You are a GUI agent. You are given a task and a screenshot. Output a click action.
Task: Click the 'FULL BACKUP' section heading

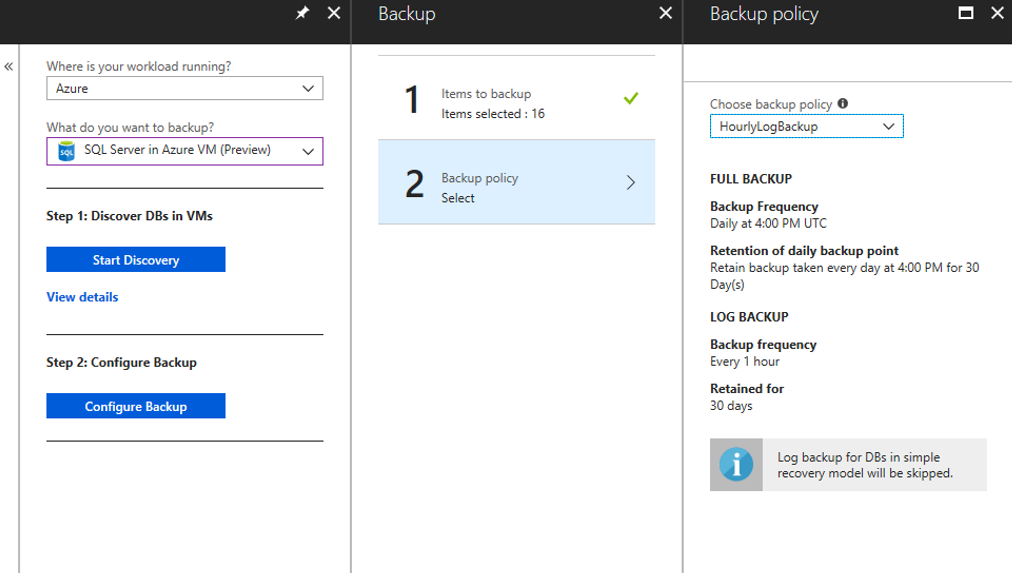(751, 179)
